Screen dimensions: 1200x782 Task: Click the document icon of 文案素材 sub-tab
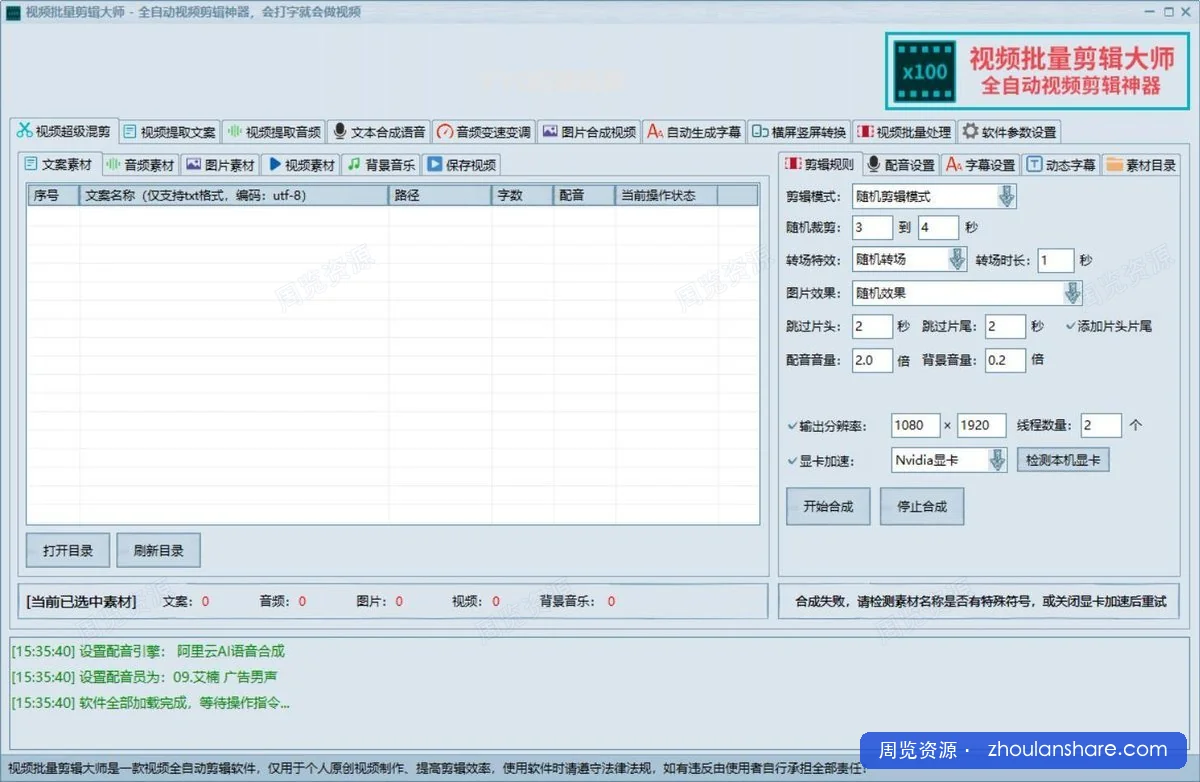[31, 164]
